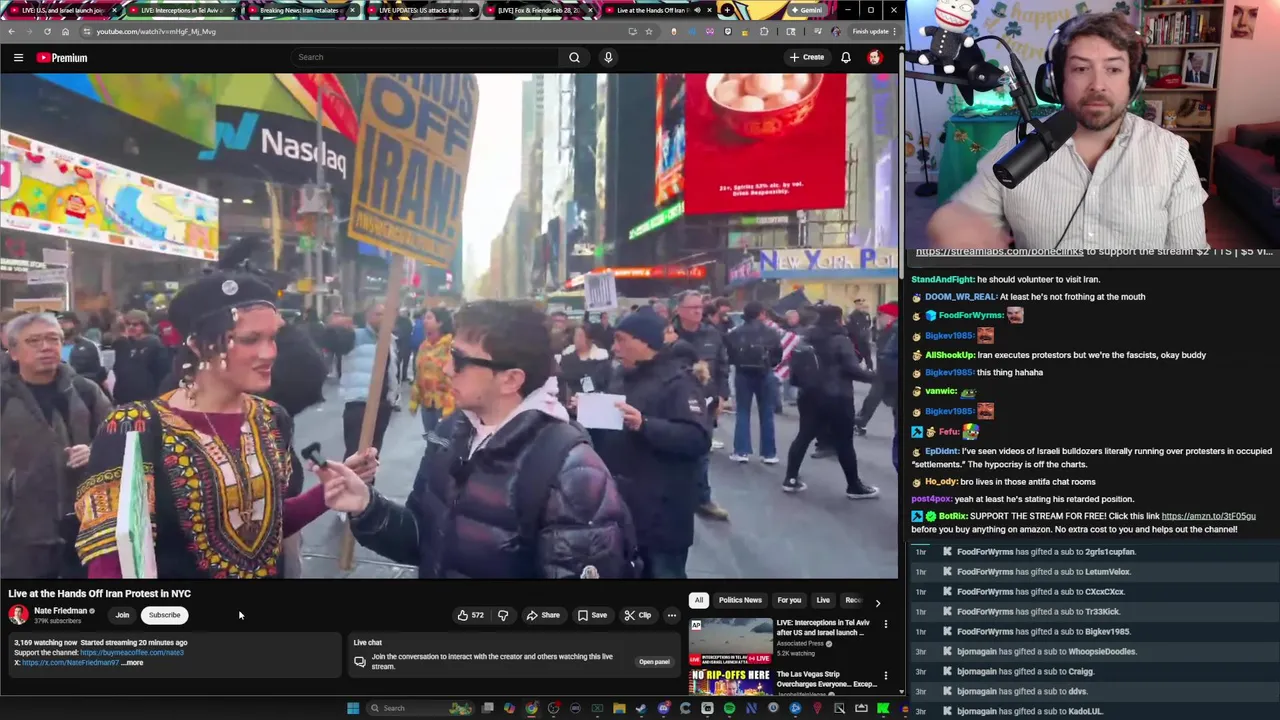Open options for Las Vegas Strip video

pyautogui.click(x=885, y=676)
